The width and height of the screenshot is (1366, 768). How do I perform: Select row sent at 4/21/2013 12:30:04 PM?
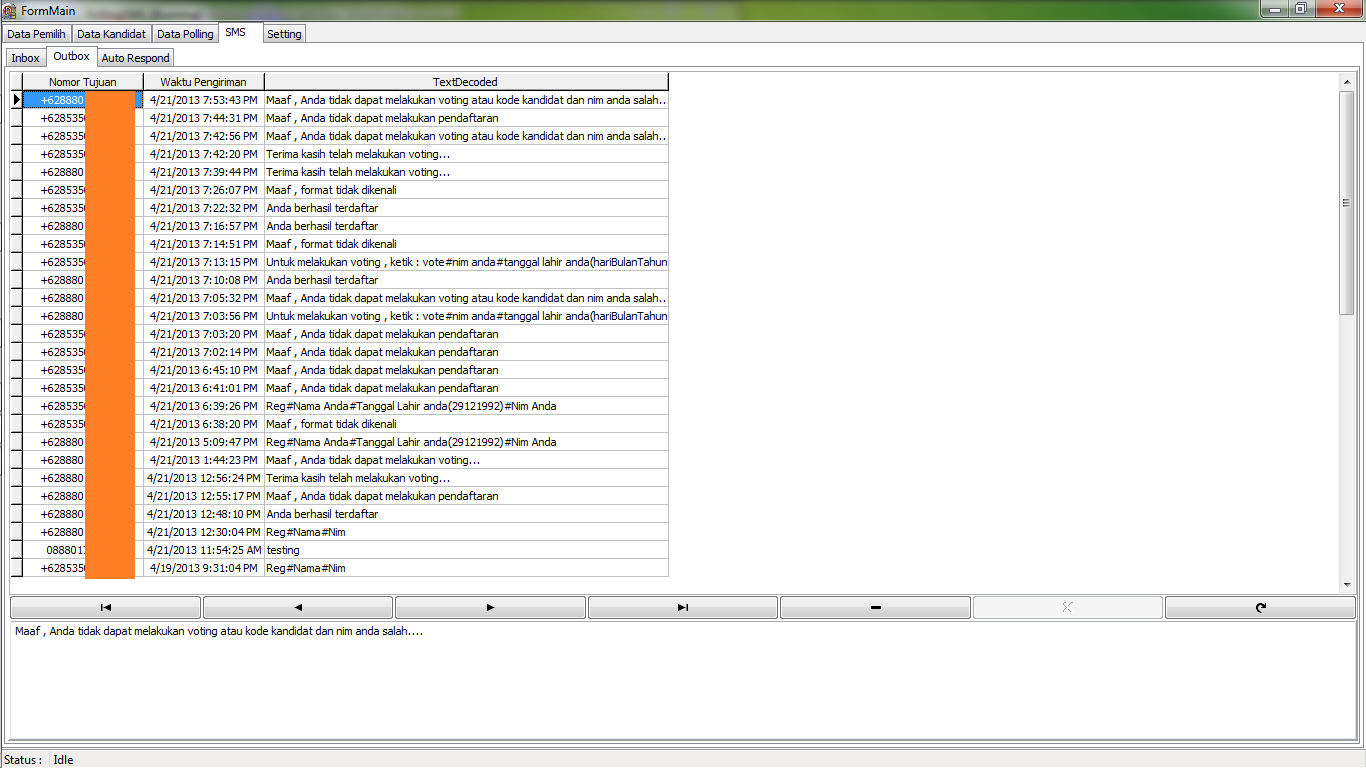click(340, 532)
